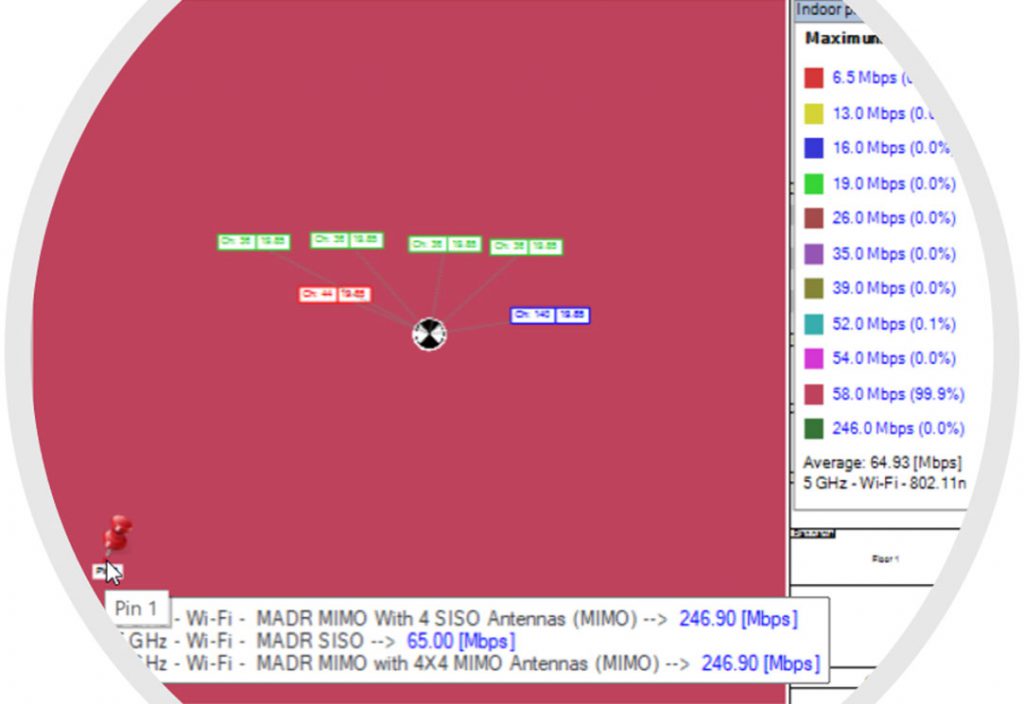
Task: Click the magenta 54.0 Mbps legend swatch
Action: [x=814, y=359]
